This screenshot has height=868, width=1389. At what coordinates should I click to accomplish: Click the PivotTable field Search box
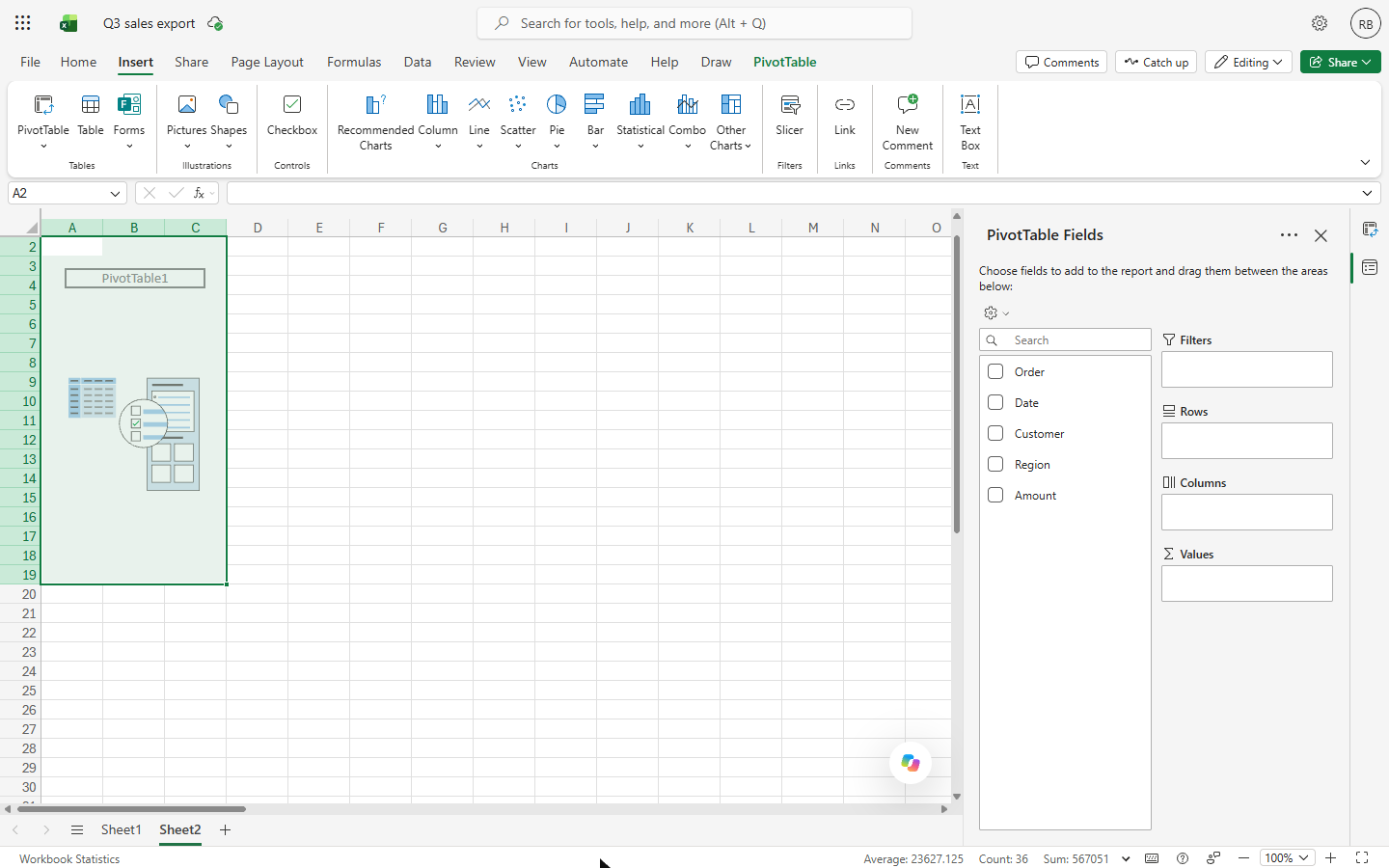pyautogui.click(x=1065, y=340)
